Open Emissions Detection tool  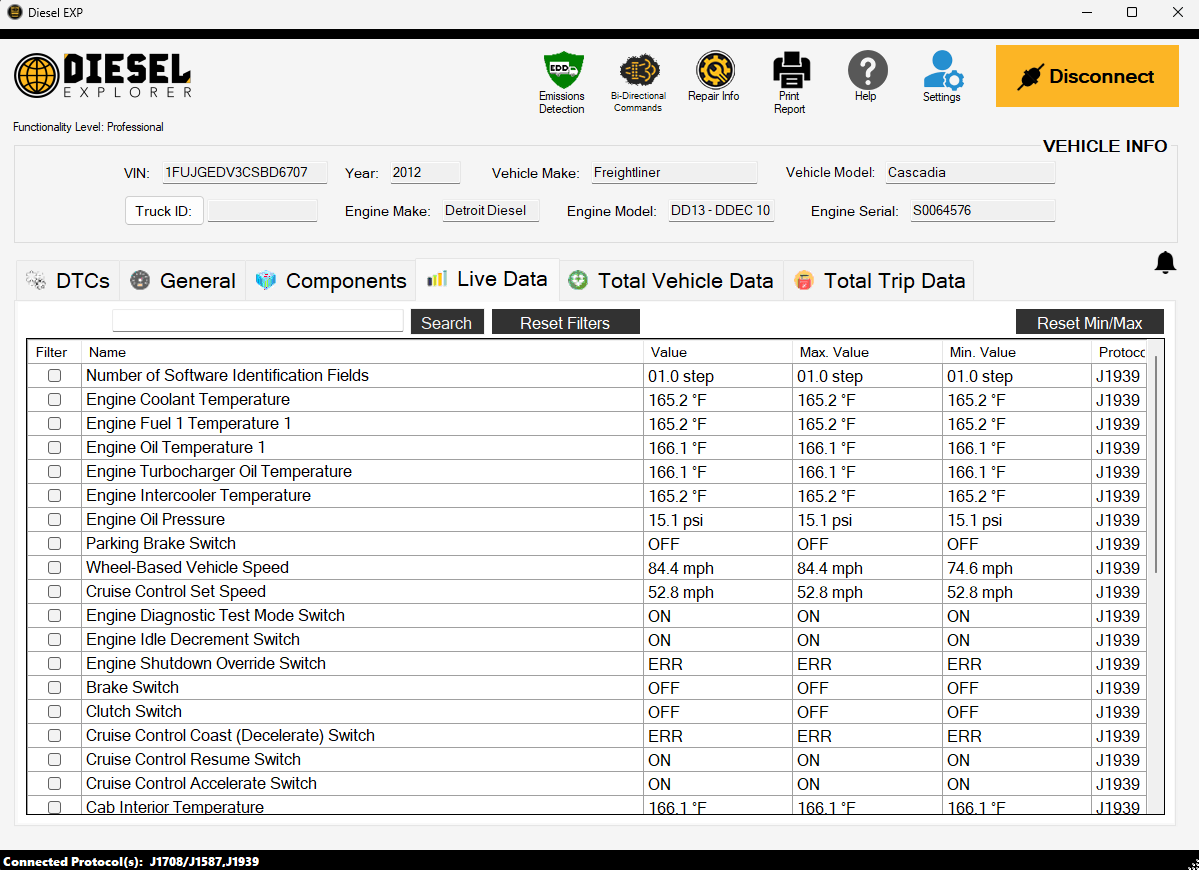point(562,83)
